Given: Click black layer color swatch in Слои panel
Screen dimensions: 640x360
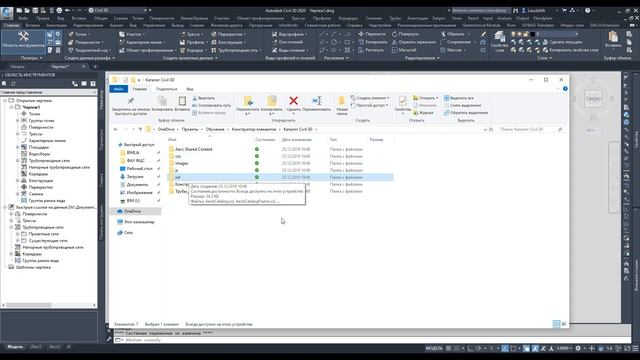Looking at the screenshot, I should (532, 34).
